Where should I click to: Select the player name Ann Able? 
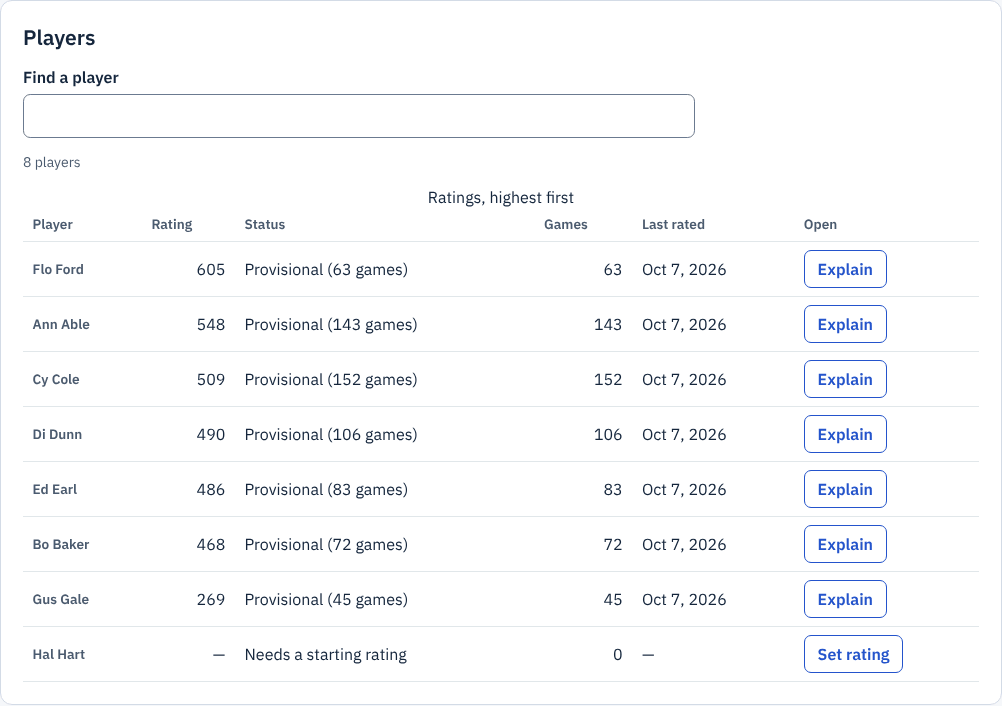pyautogui.click(x=61, y=325)
